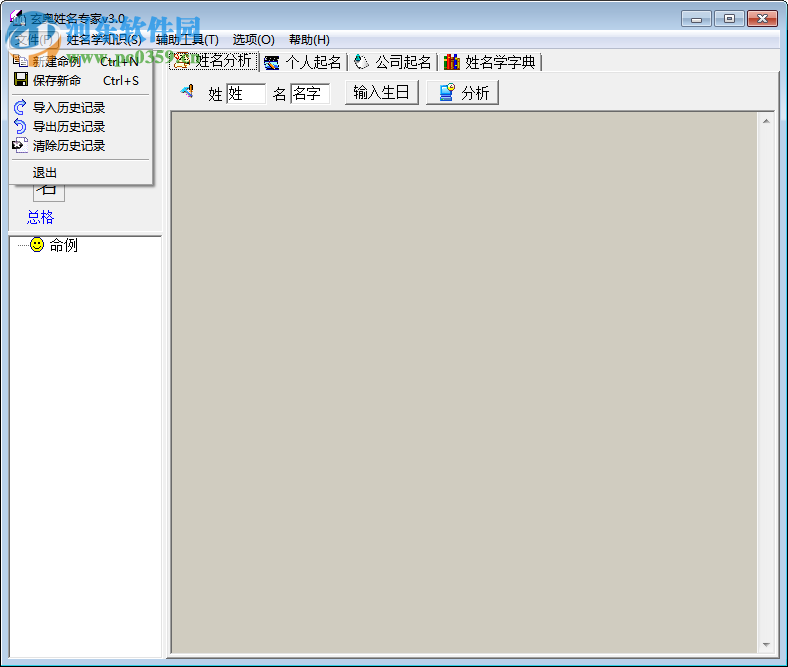Click the computer icon on 分析 button
Screen dimensions: 788x667
tap(447, 92)
